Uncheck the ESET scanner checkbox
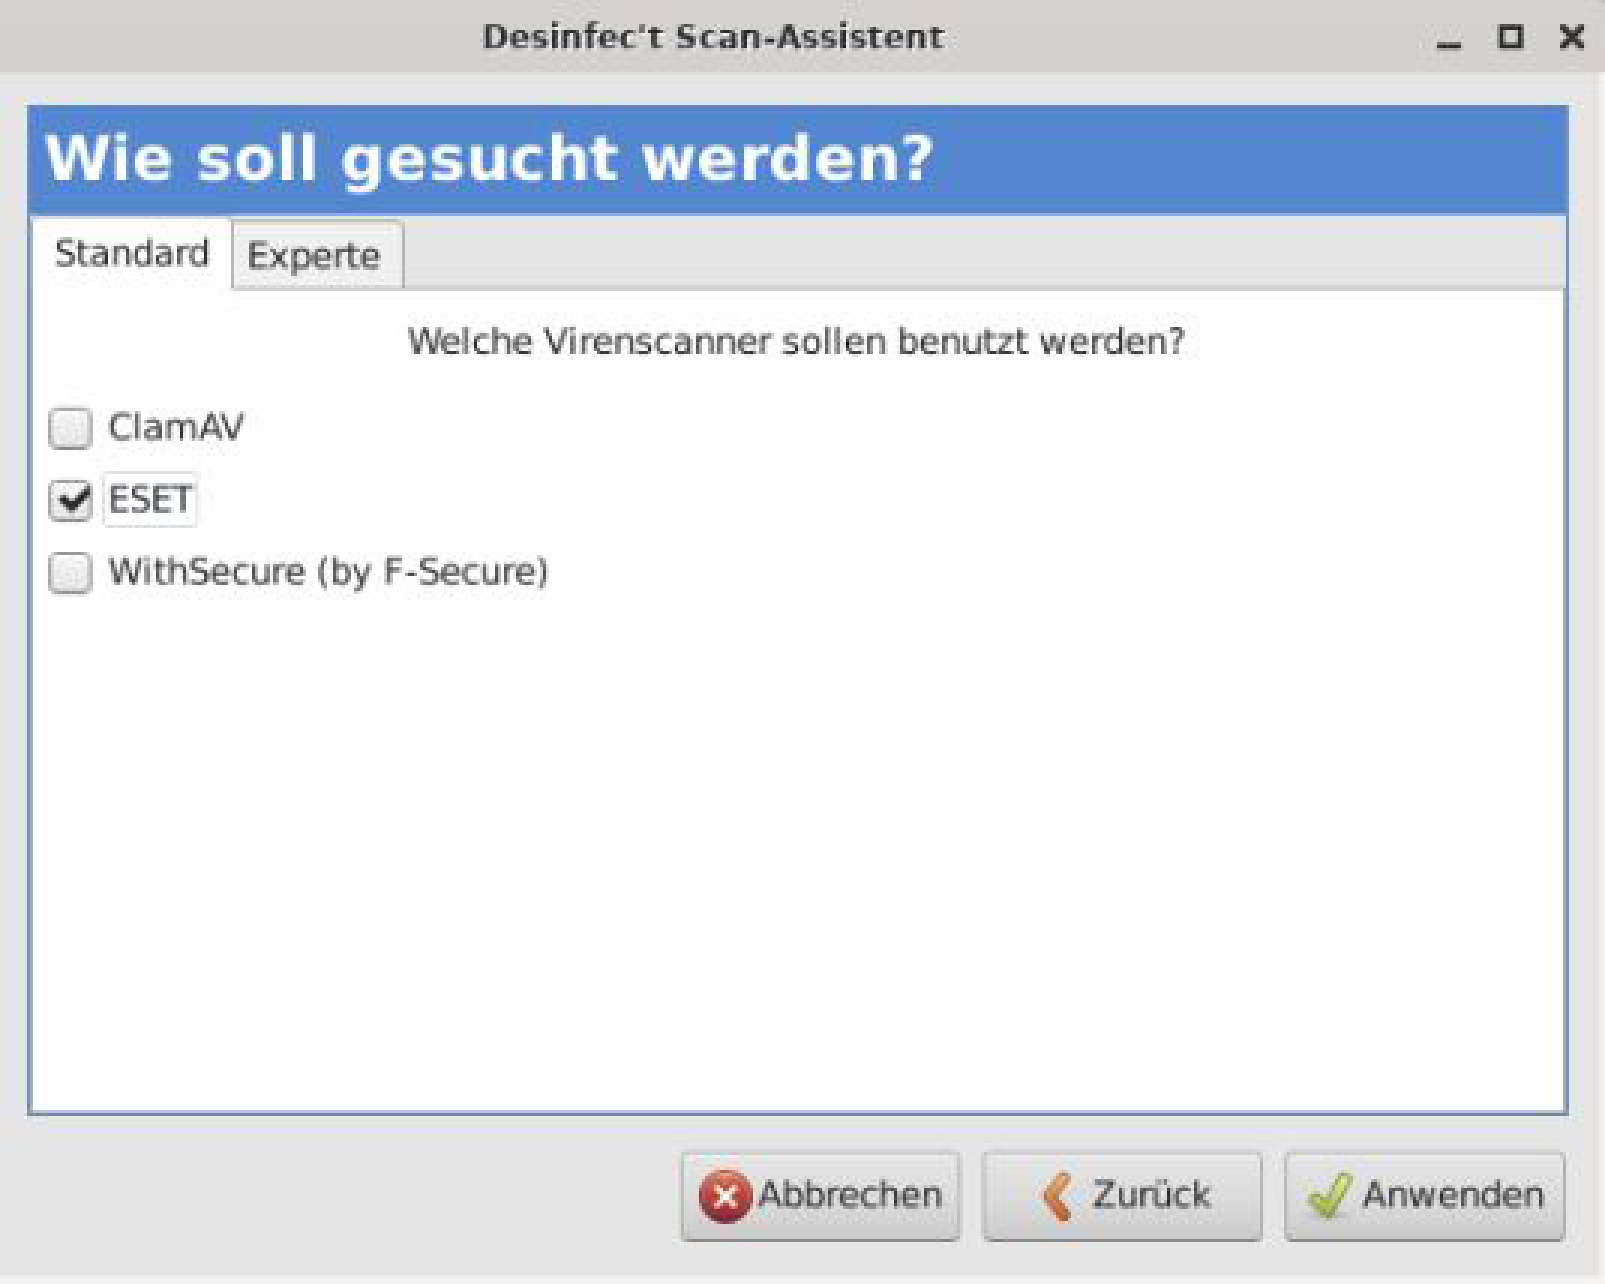 pyautogui.click(x=71, y=500)
